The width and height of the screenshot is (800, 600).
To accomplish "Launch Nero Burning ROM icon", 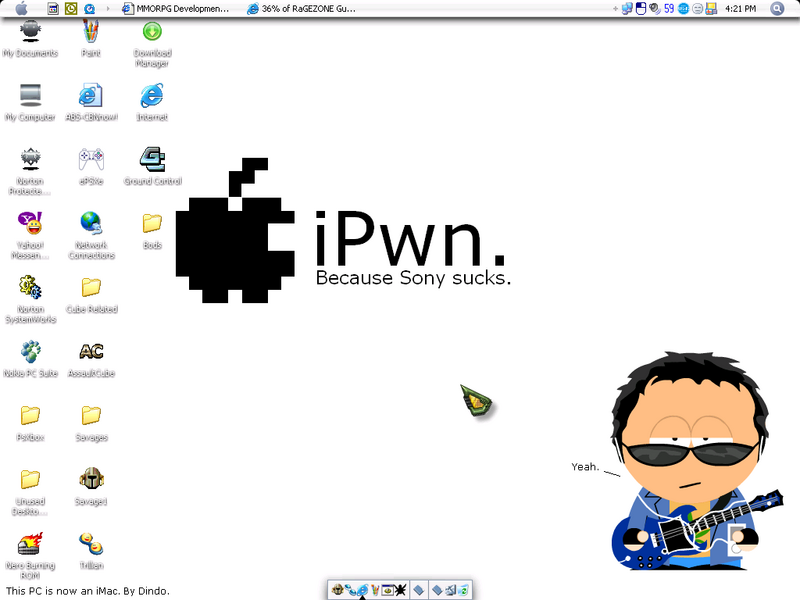I will [30, 556].
